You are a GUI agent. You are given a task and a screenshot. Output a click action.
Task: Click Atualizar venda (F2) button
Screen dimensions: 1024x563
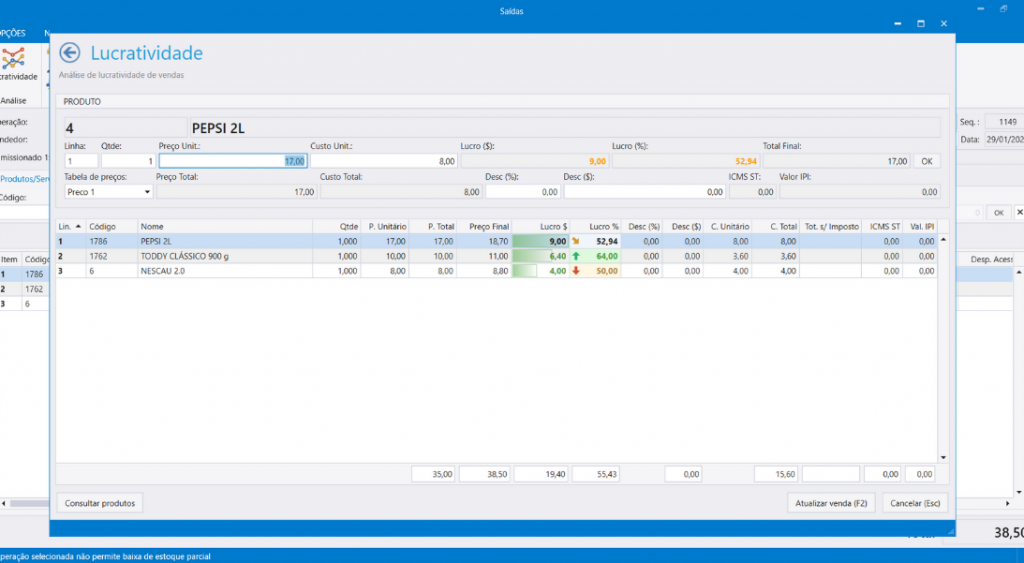tap(831, 503)
